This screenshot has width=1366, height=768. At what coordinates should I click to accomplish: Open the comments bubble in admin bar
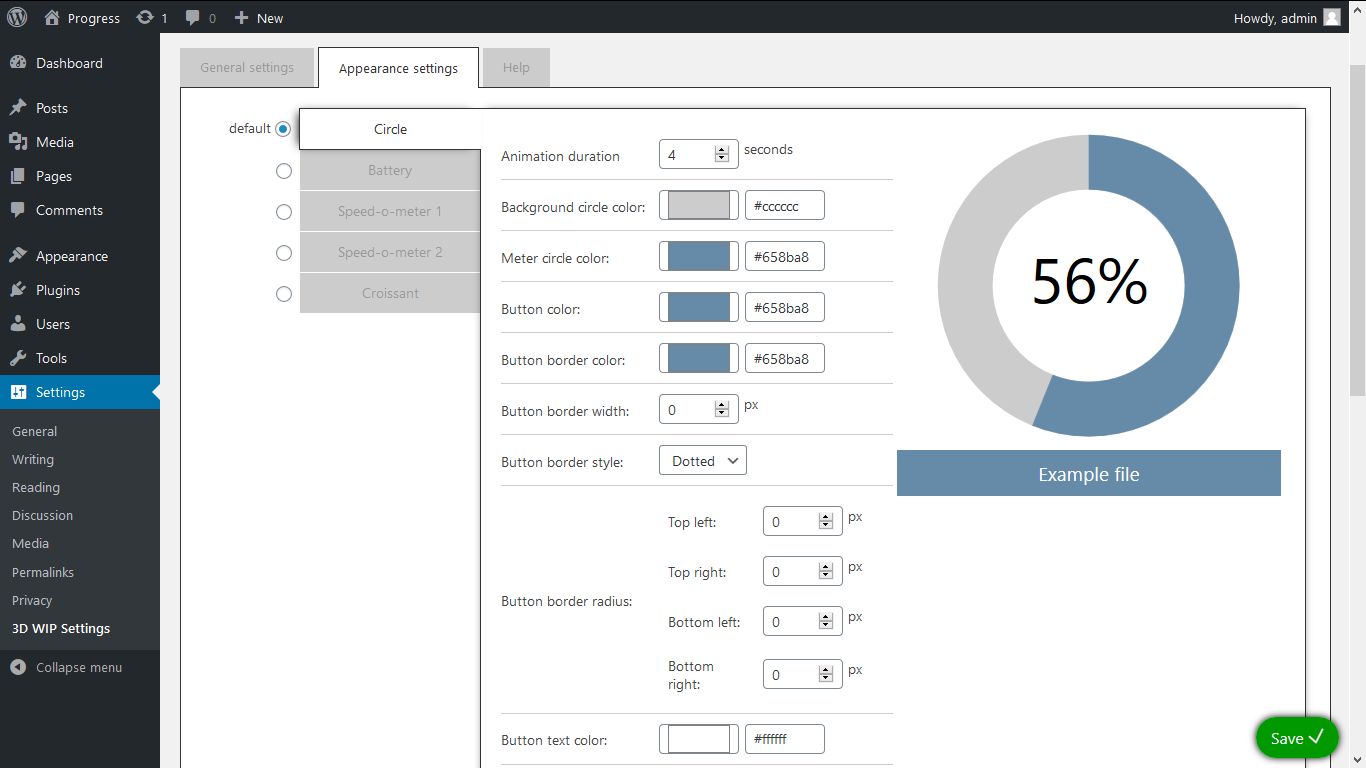[x=193, y=17]
